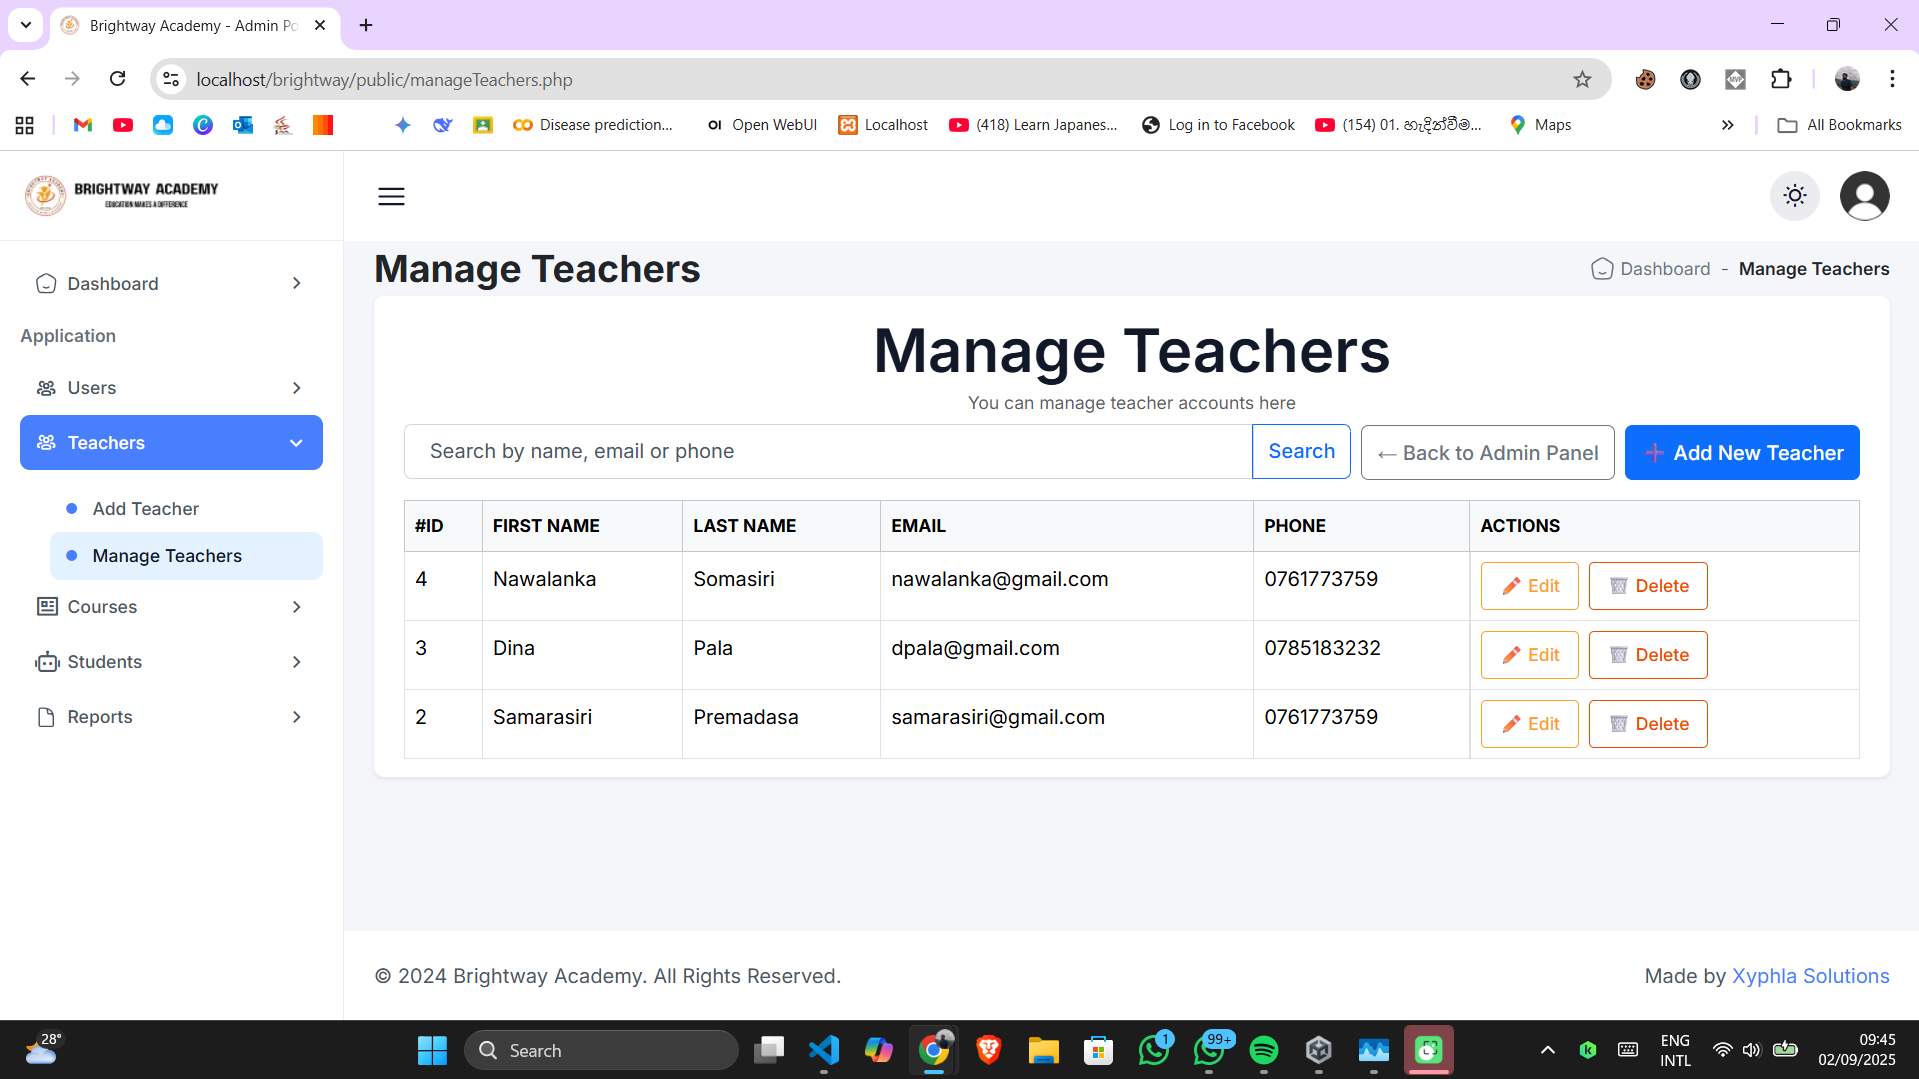Image resolution: width=1919 pixels, height=1079 pixels.
Task: Click the Courses sidebar icon
Action: click(x=45, y=607)
